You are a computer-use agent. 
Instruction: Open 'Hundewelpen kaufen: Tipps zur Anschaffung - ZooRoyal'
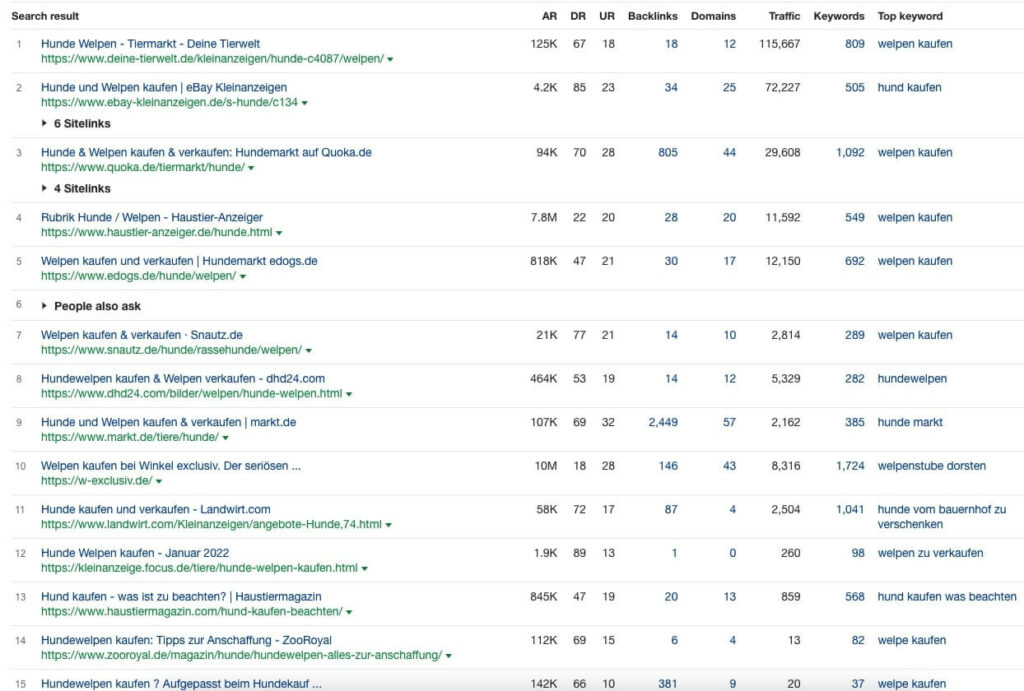click(x=186, y=640)
